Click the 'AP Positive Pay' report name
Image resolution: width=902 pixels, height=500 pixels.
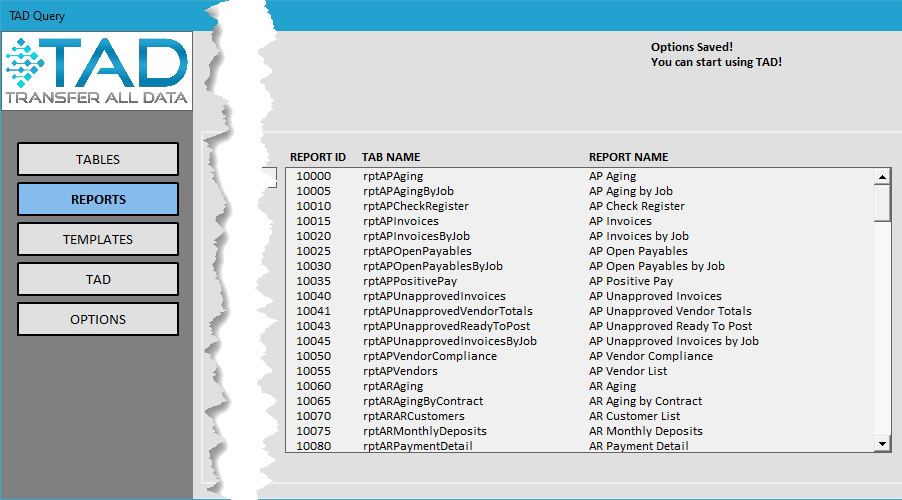pos(630,281)
